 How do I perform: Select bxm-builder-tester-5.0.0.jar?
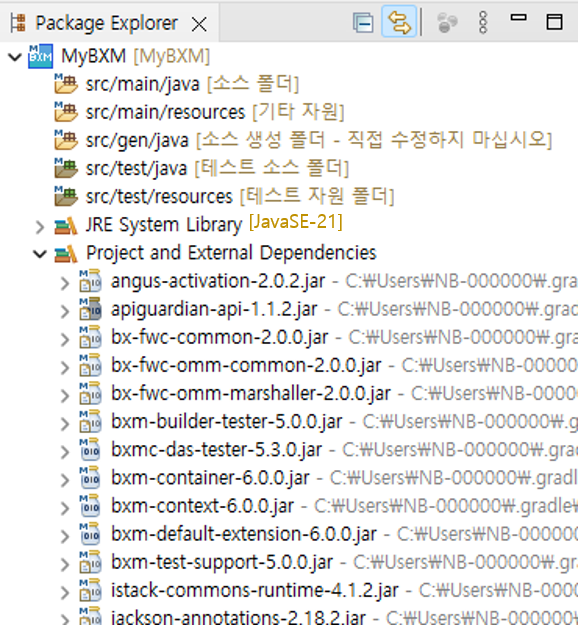pyautogui.click(x=226, y=421)
